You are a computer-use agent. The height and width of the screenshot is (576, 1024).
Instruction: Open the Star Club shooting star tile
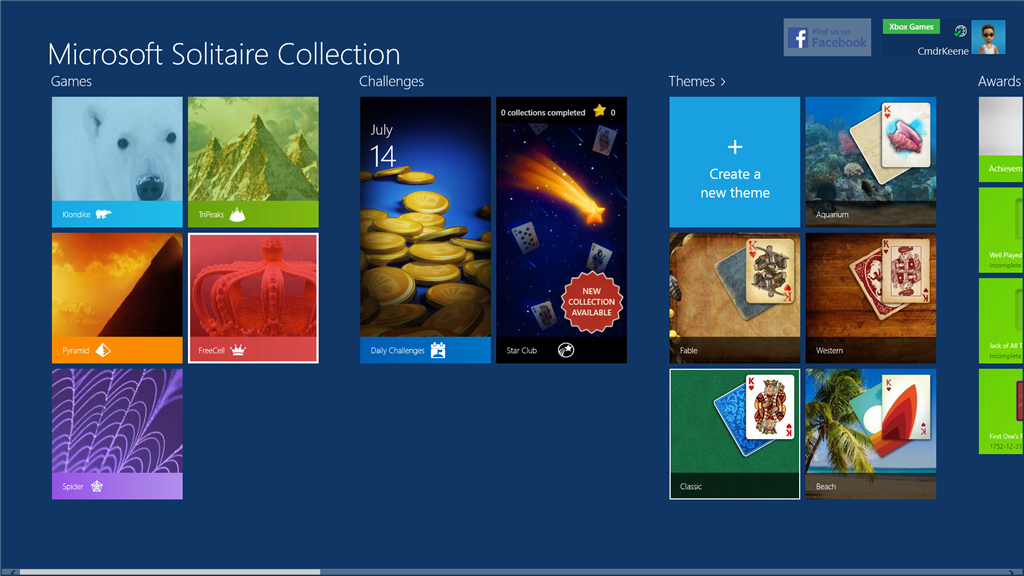tap(561, 230)
